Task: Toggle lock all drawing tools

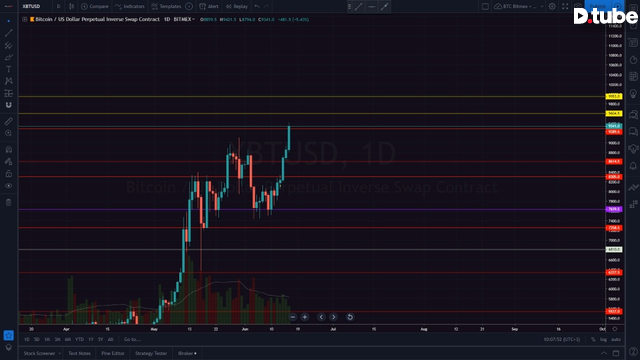Action: [9, 174]
